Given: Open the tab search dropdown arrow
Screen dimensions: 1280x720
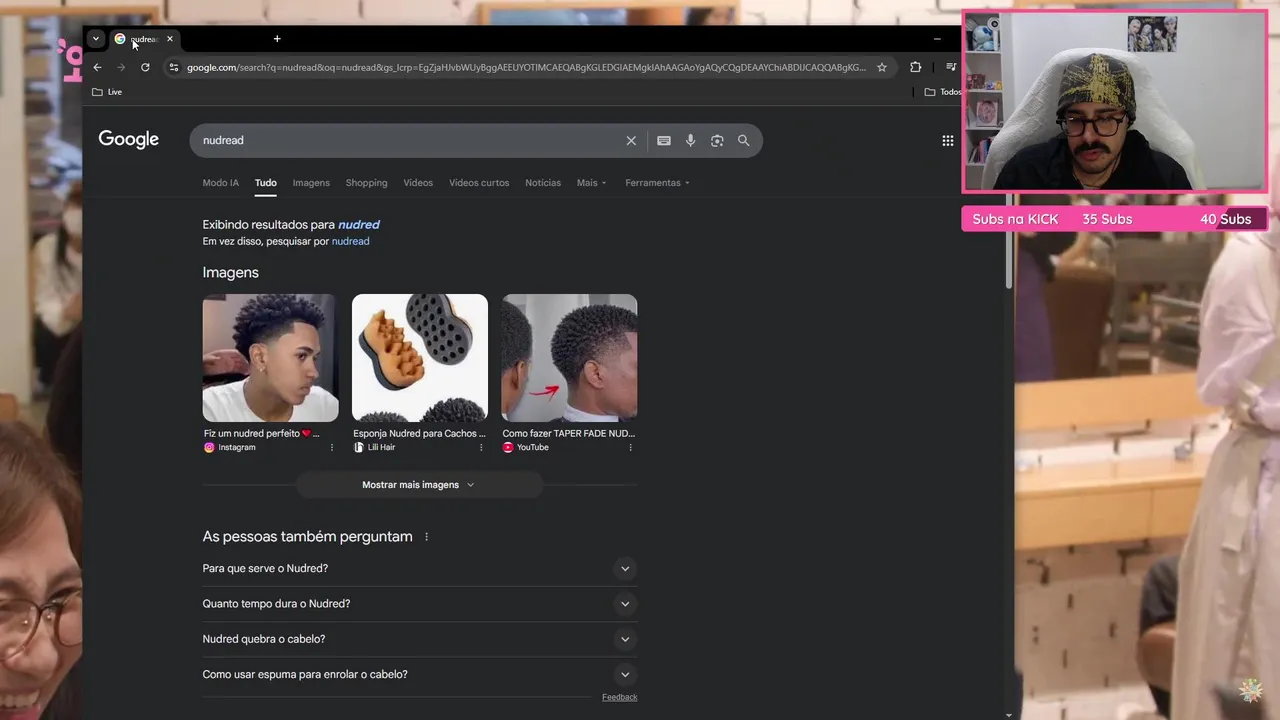Looking at the screenshot, I should point(95,39).
